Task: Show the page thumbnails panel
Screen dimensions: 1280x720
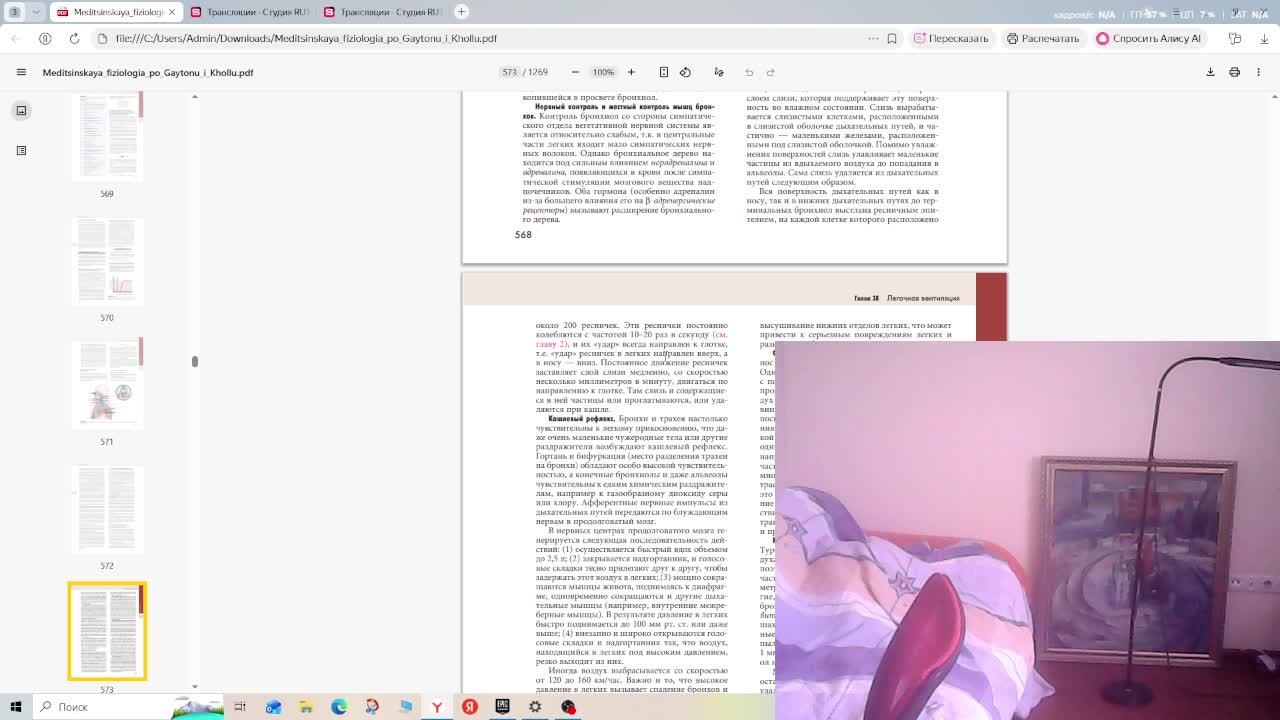Action: (x=21, y=111)
